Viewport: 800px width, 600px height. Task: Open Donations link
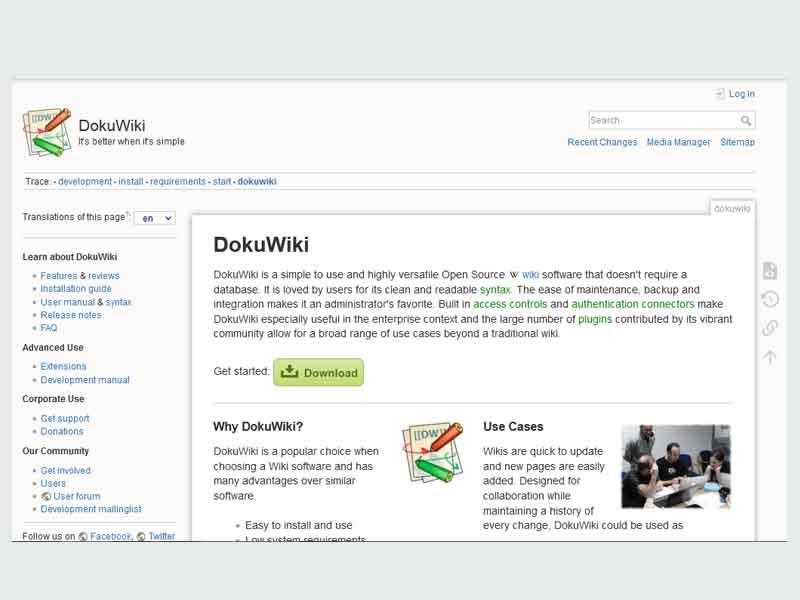[62, 431]
